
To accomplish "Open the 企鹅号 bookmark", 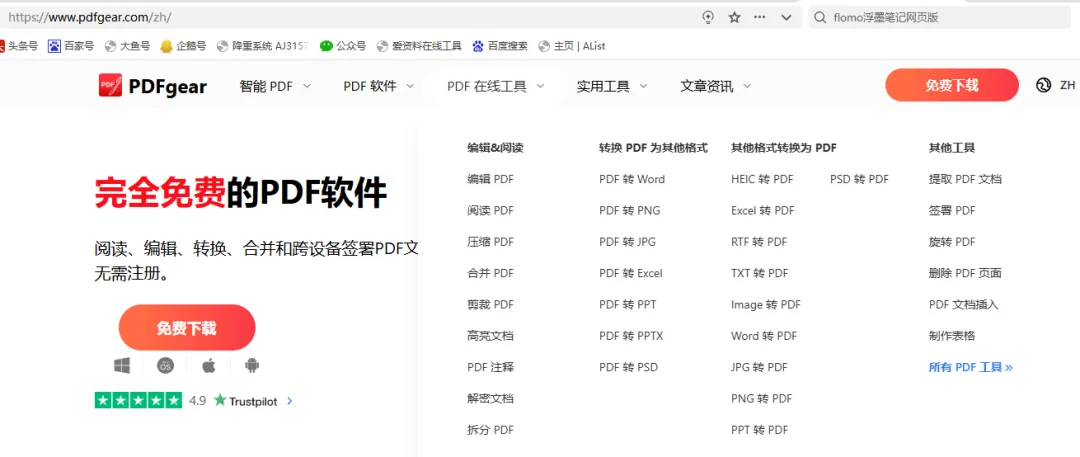I will coord(183,46).
